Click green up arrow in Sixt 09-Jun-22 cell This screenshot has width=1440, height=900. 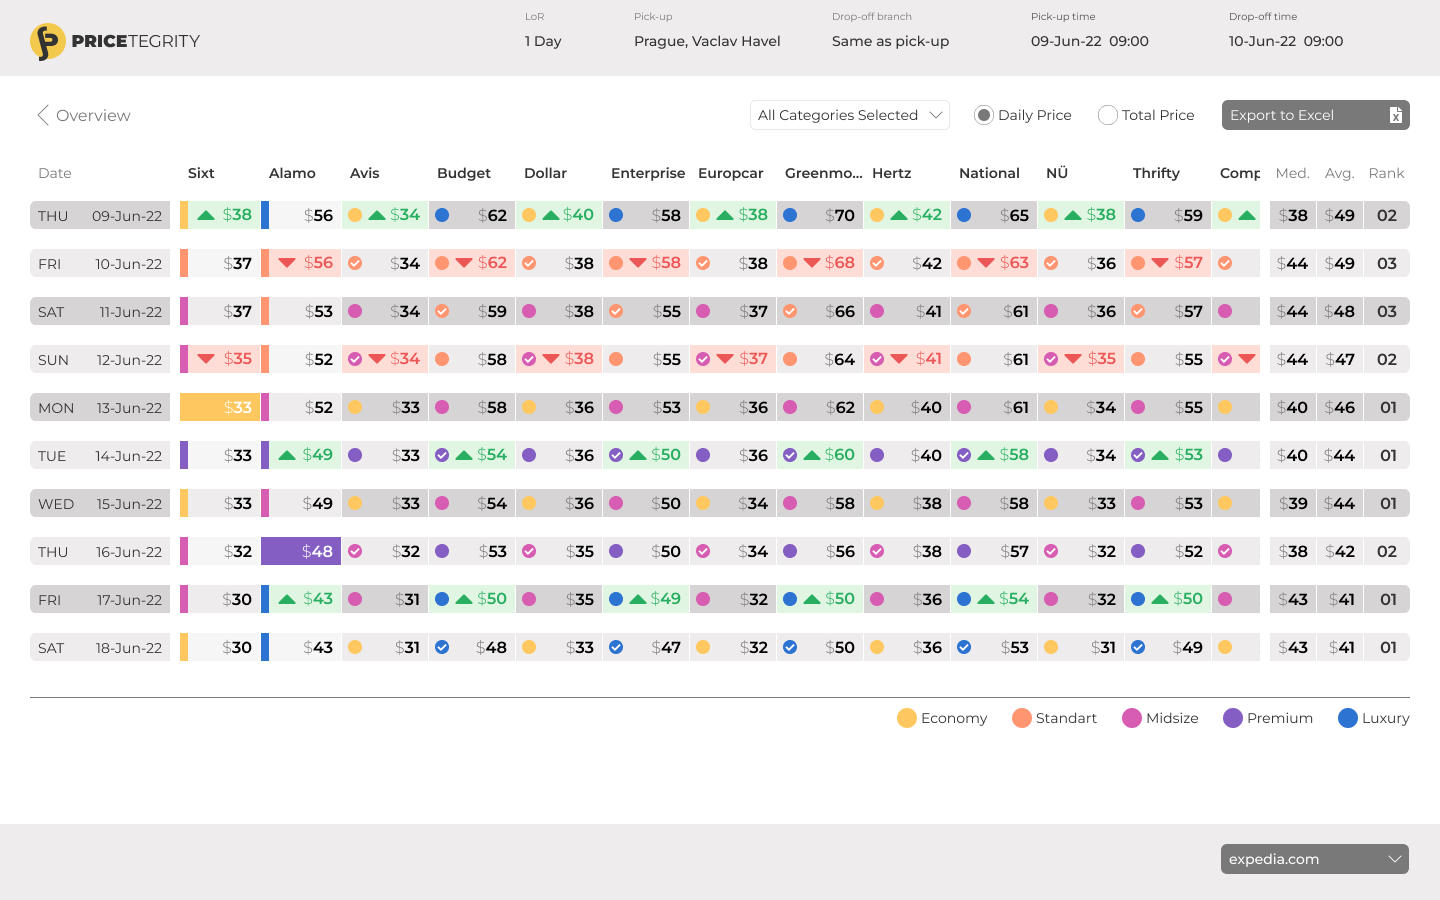pyautogui.click(x=206, y=215)
